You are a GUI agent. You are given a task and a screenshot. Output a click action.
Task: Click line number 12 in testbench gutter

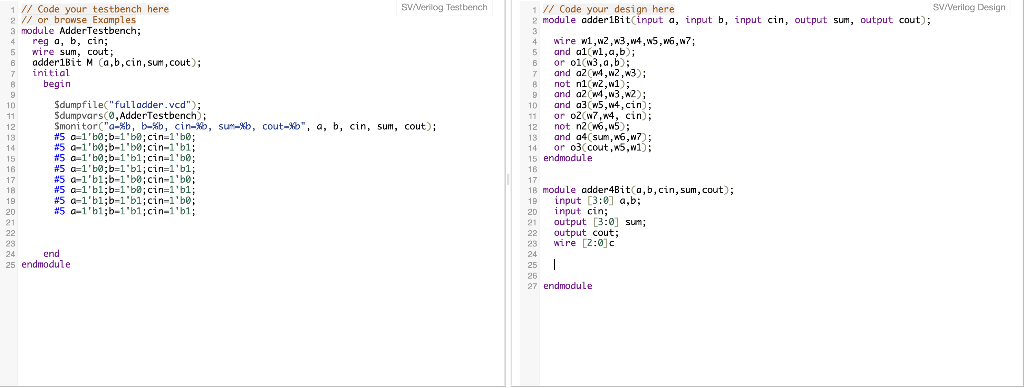[x=10, y=127]
